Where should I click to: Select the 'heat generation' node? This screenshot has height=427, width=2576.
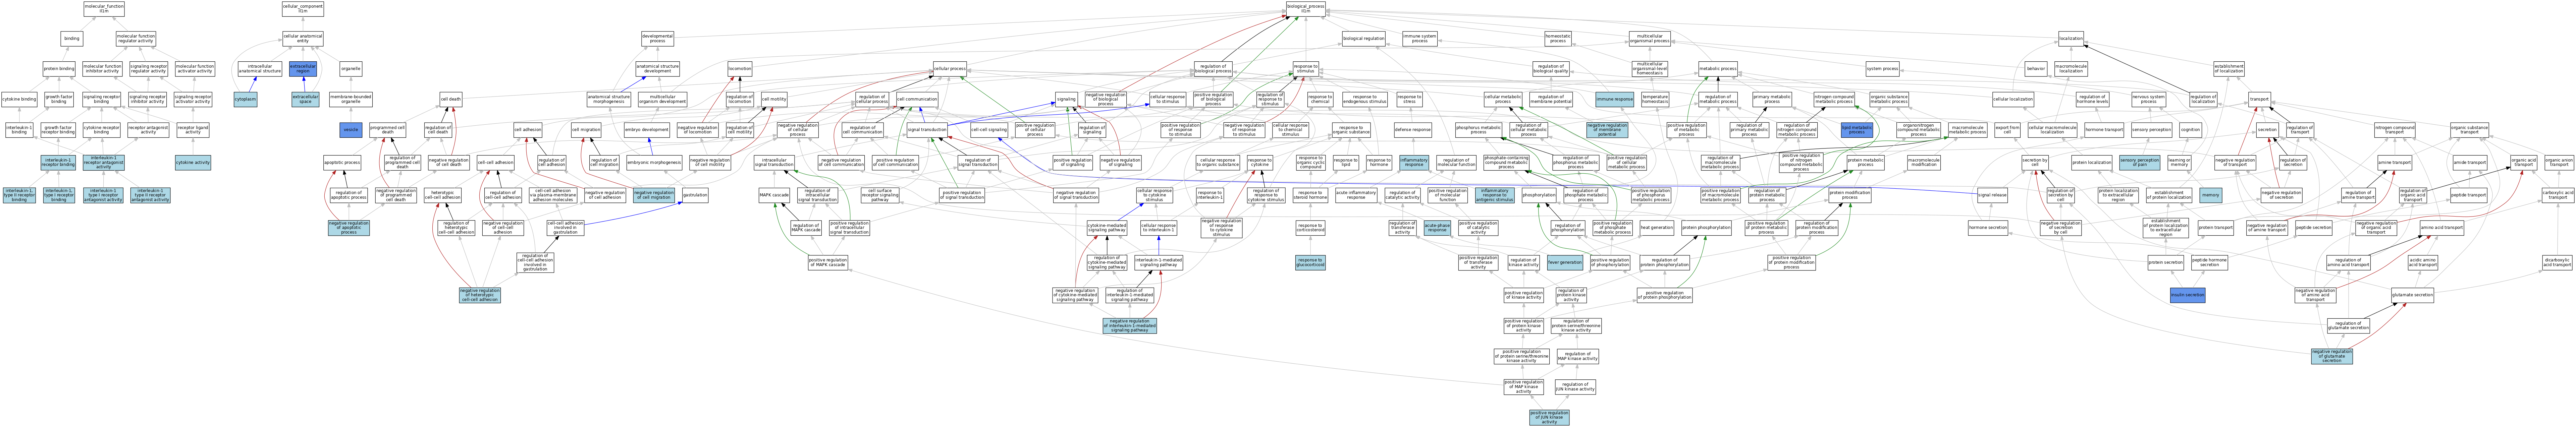coord(1657,228)
